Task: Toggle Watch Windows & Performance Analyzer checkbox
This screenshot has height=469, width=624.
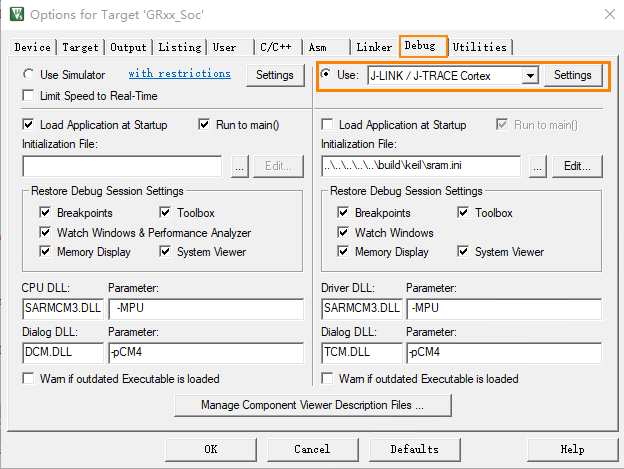Action: pyautogui.click(x=46, y=233)
